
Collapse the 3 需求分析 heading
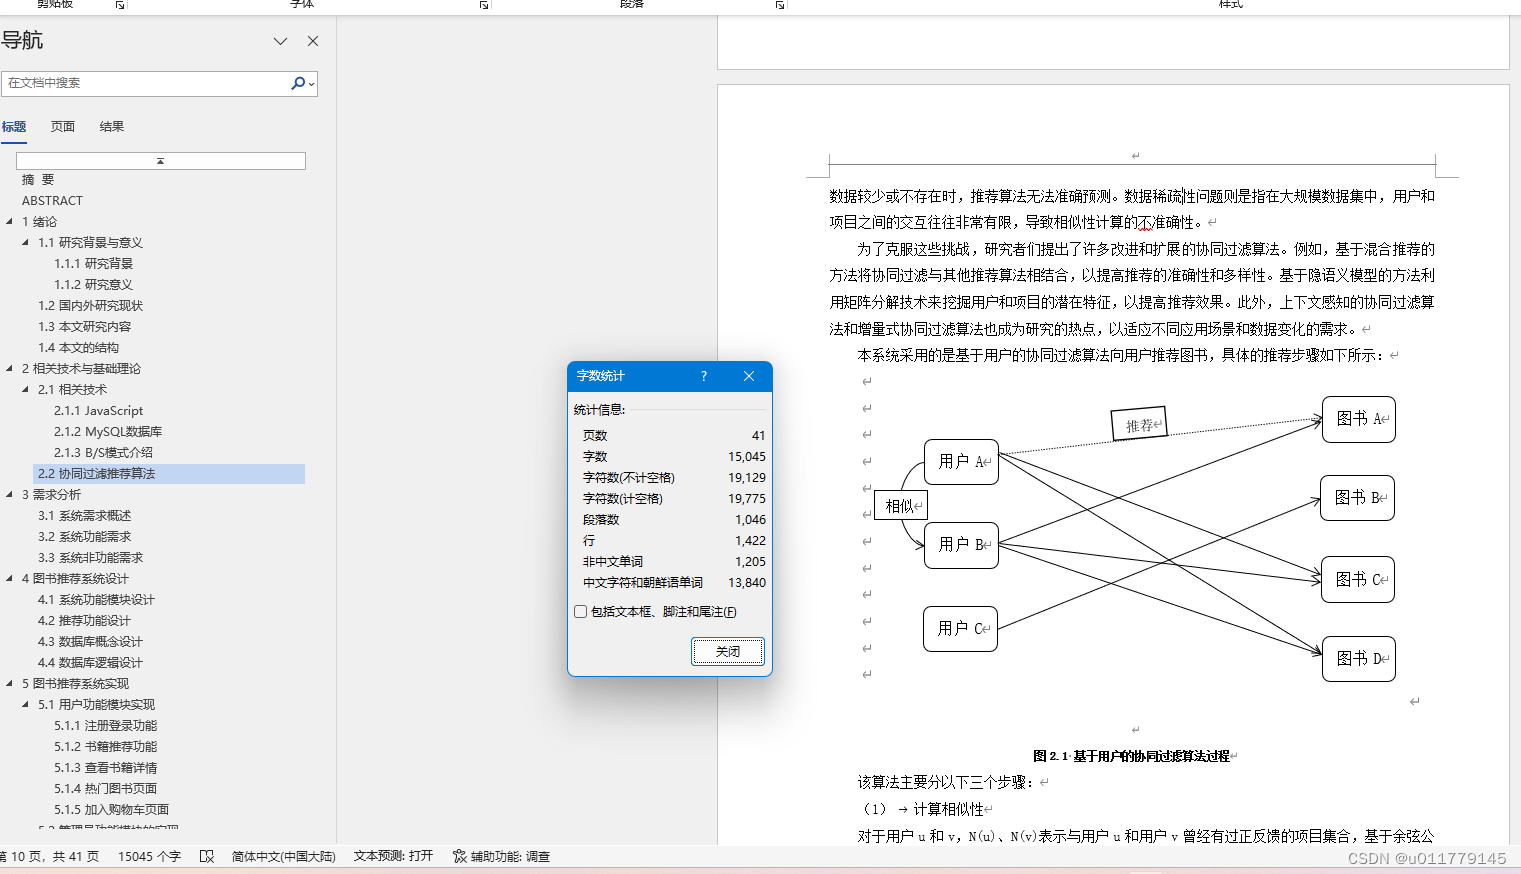click(10, 495)
